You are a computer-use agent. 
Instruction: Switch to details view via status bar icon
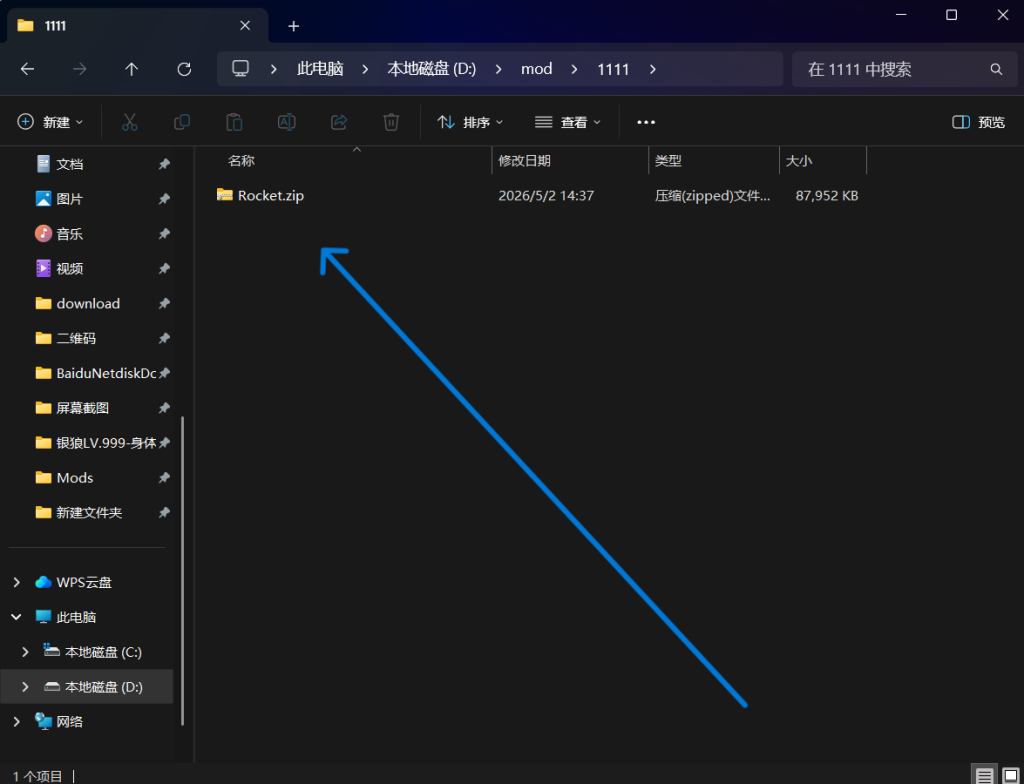pyautogui.click(x=984, y=776)
